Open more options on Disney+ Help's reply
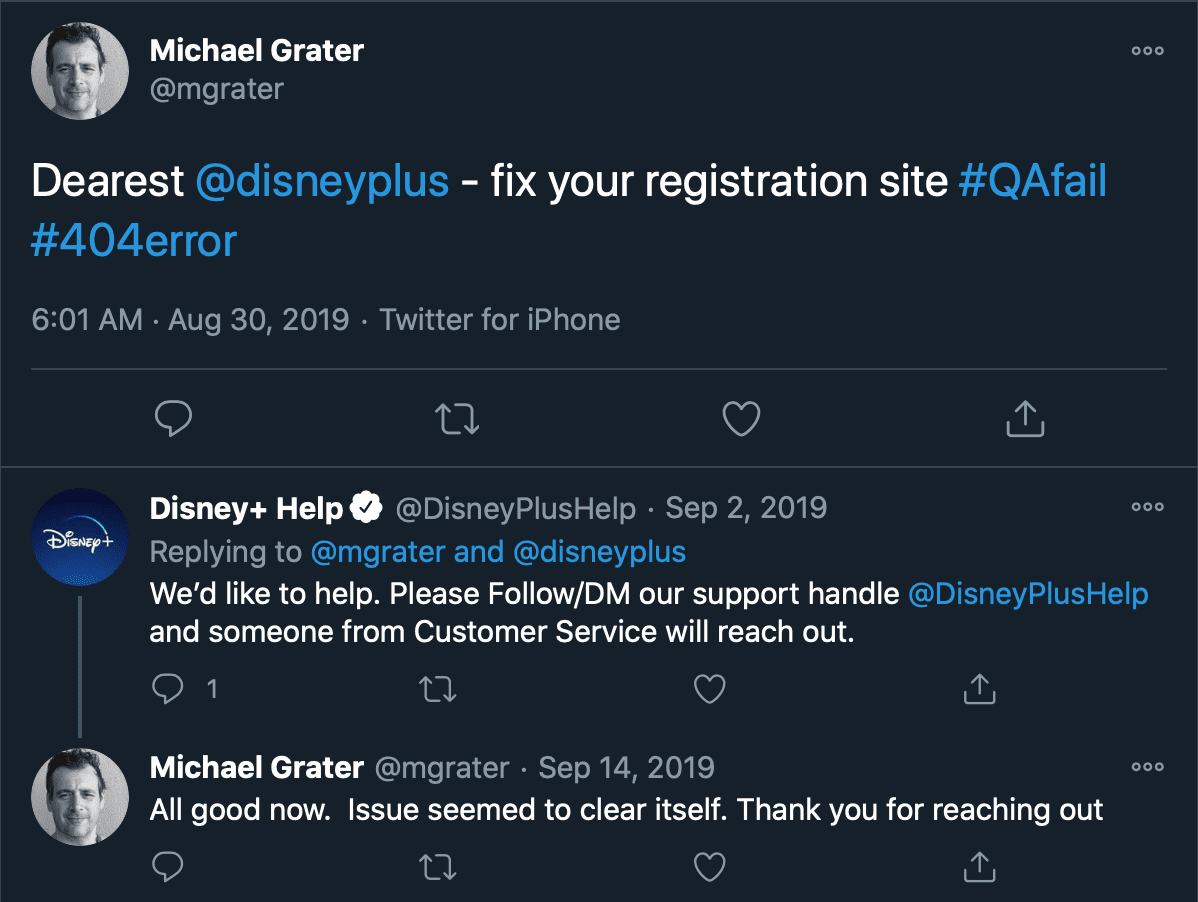This screenshot has width=1198, height=902. (1146, 507)
